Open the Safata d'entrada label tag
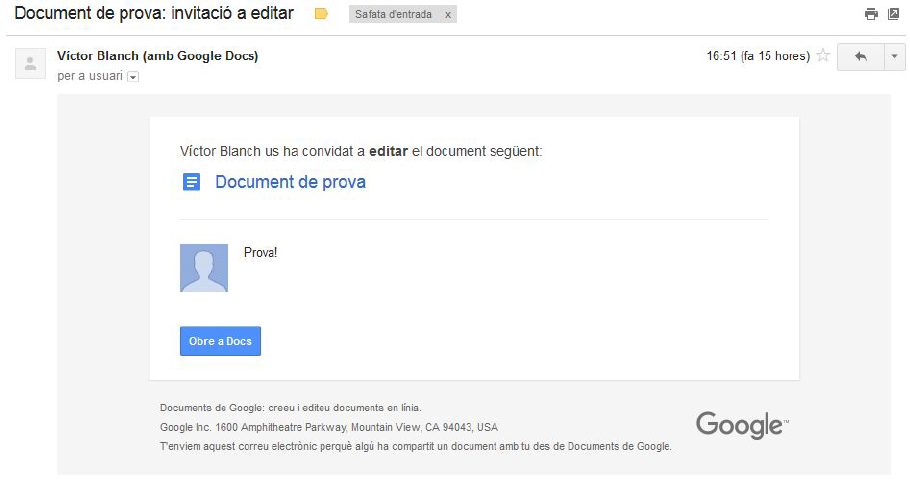The width and height of the screenshot is (910, 496). tap(395, 15)
